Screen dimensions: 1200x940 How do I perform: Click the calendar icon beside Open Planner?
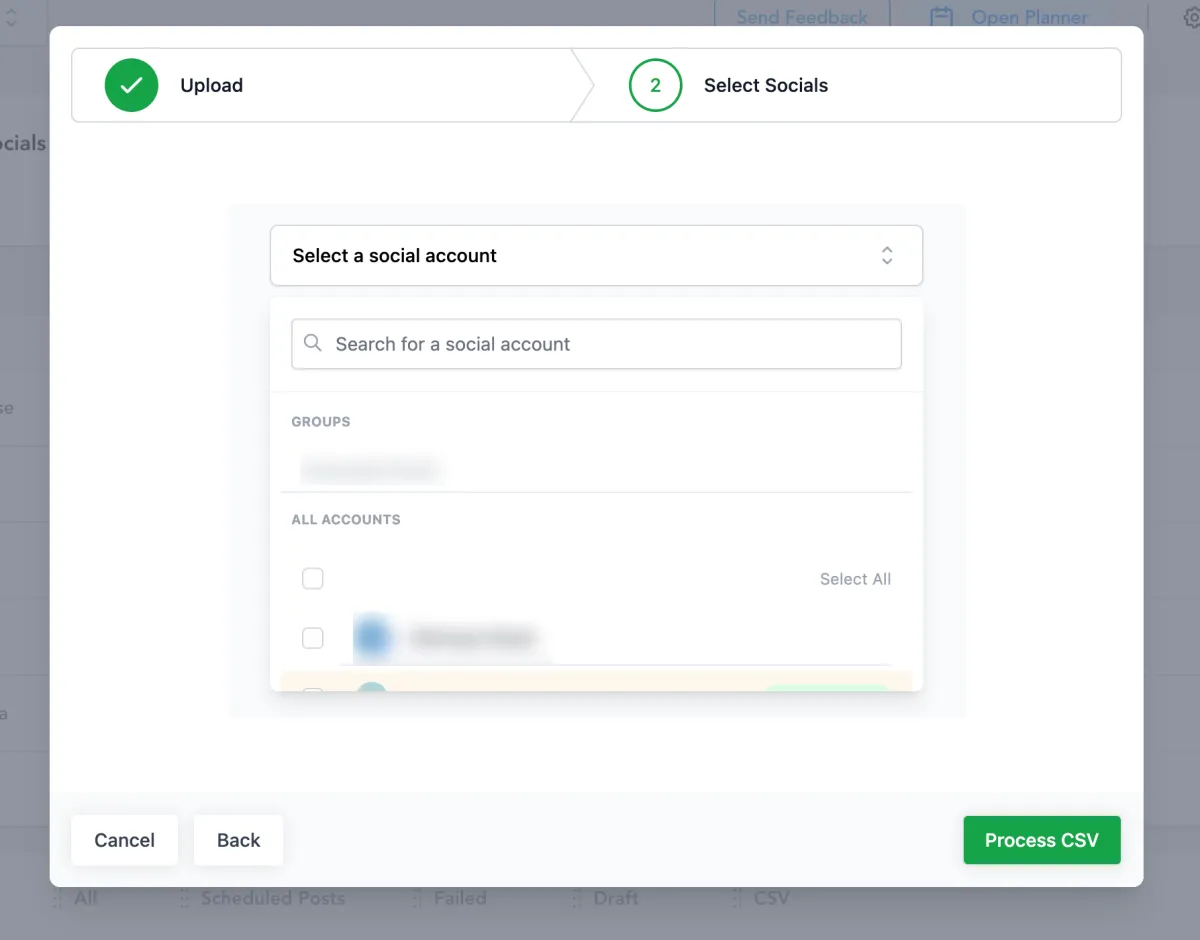click(941, 17)
